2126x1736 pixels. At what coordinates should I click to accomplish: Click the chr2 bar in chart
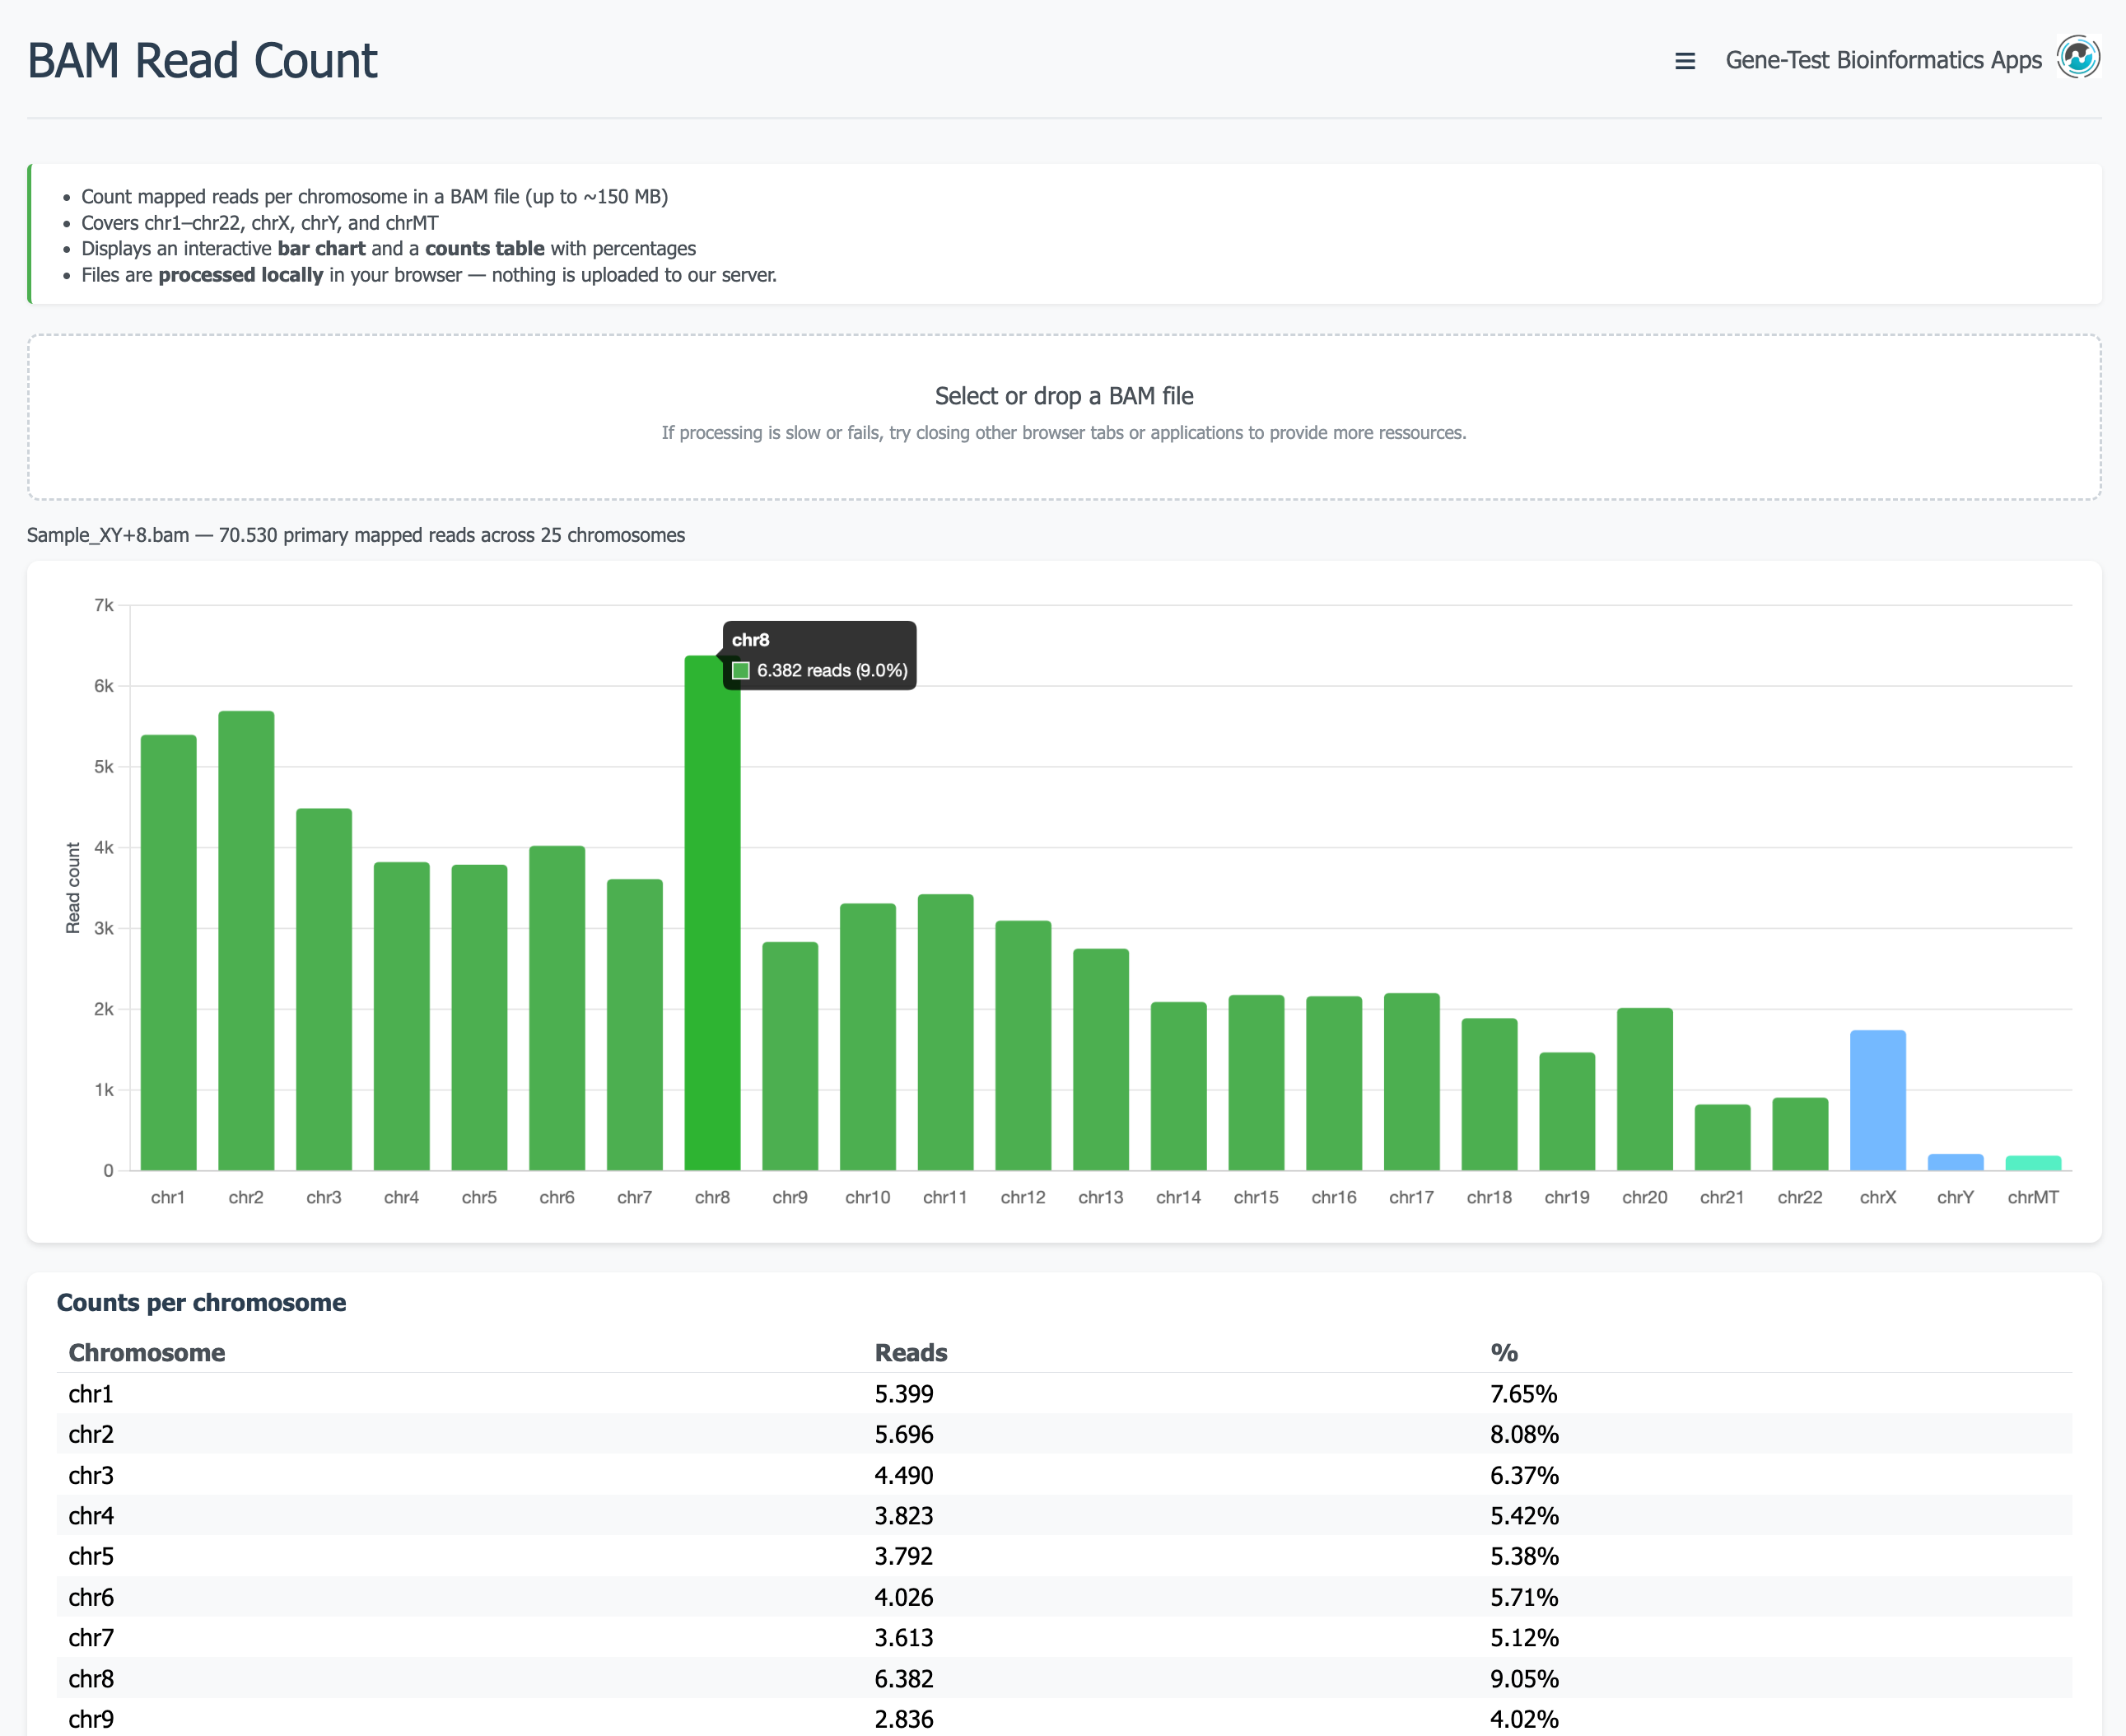[x=246, y=940]
